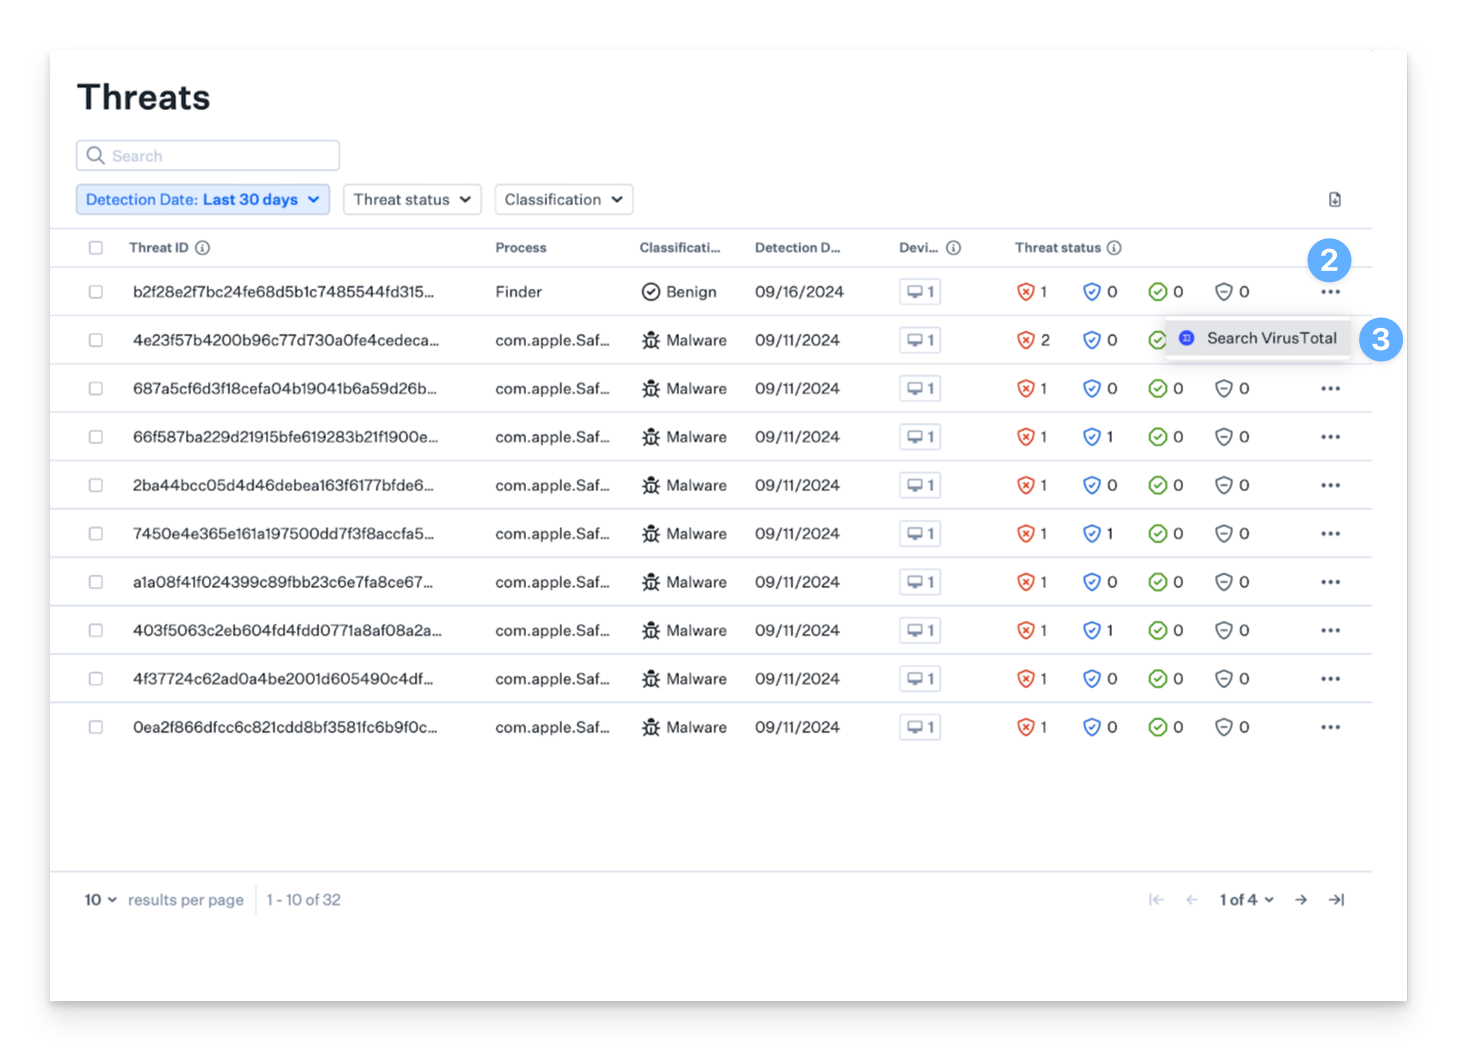Screen dimensions: 1458x1051
Task: Open more actions for threat 2ba44bcc05d4d46debea
Action: click(1330, 486)
